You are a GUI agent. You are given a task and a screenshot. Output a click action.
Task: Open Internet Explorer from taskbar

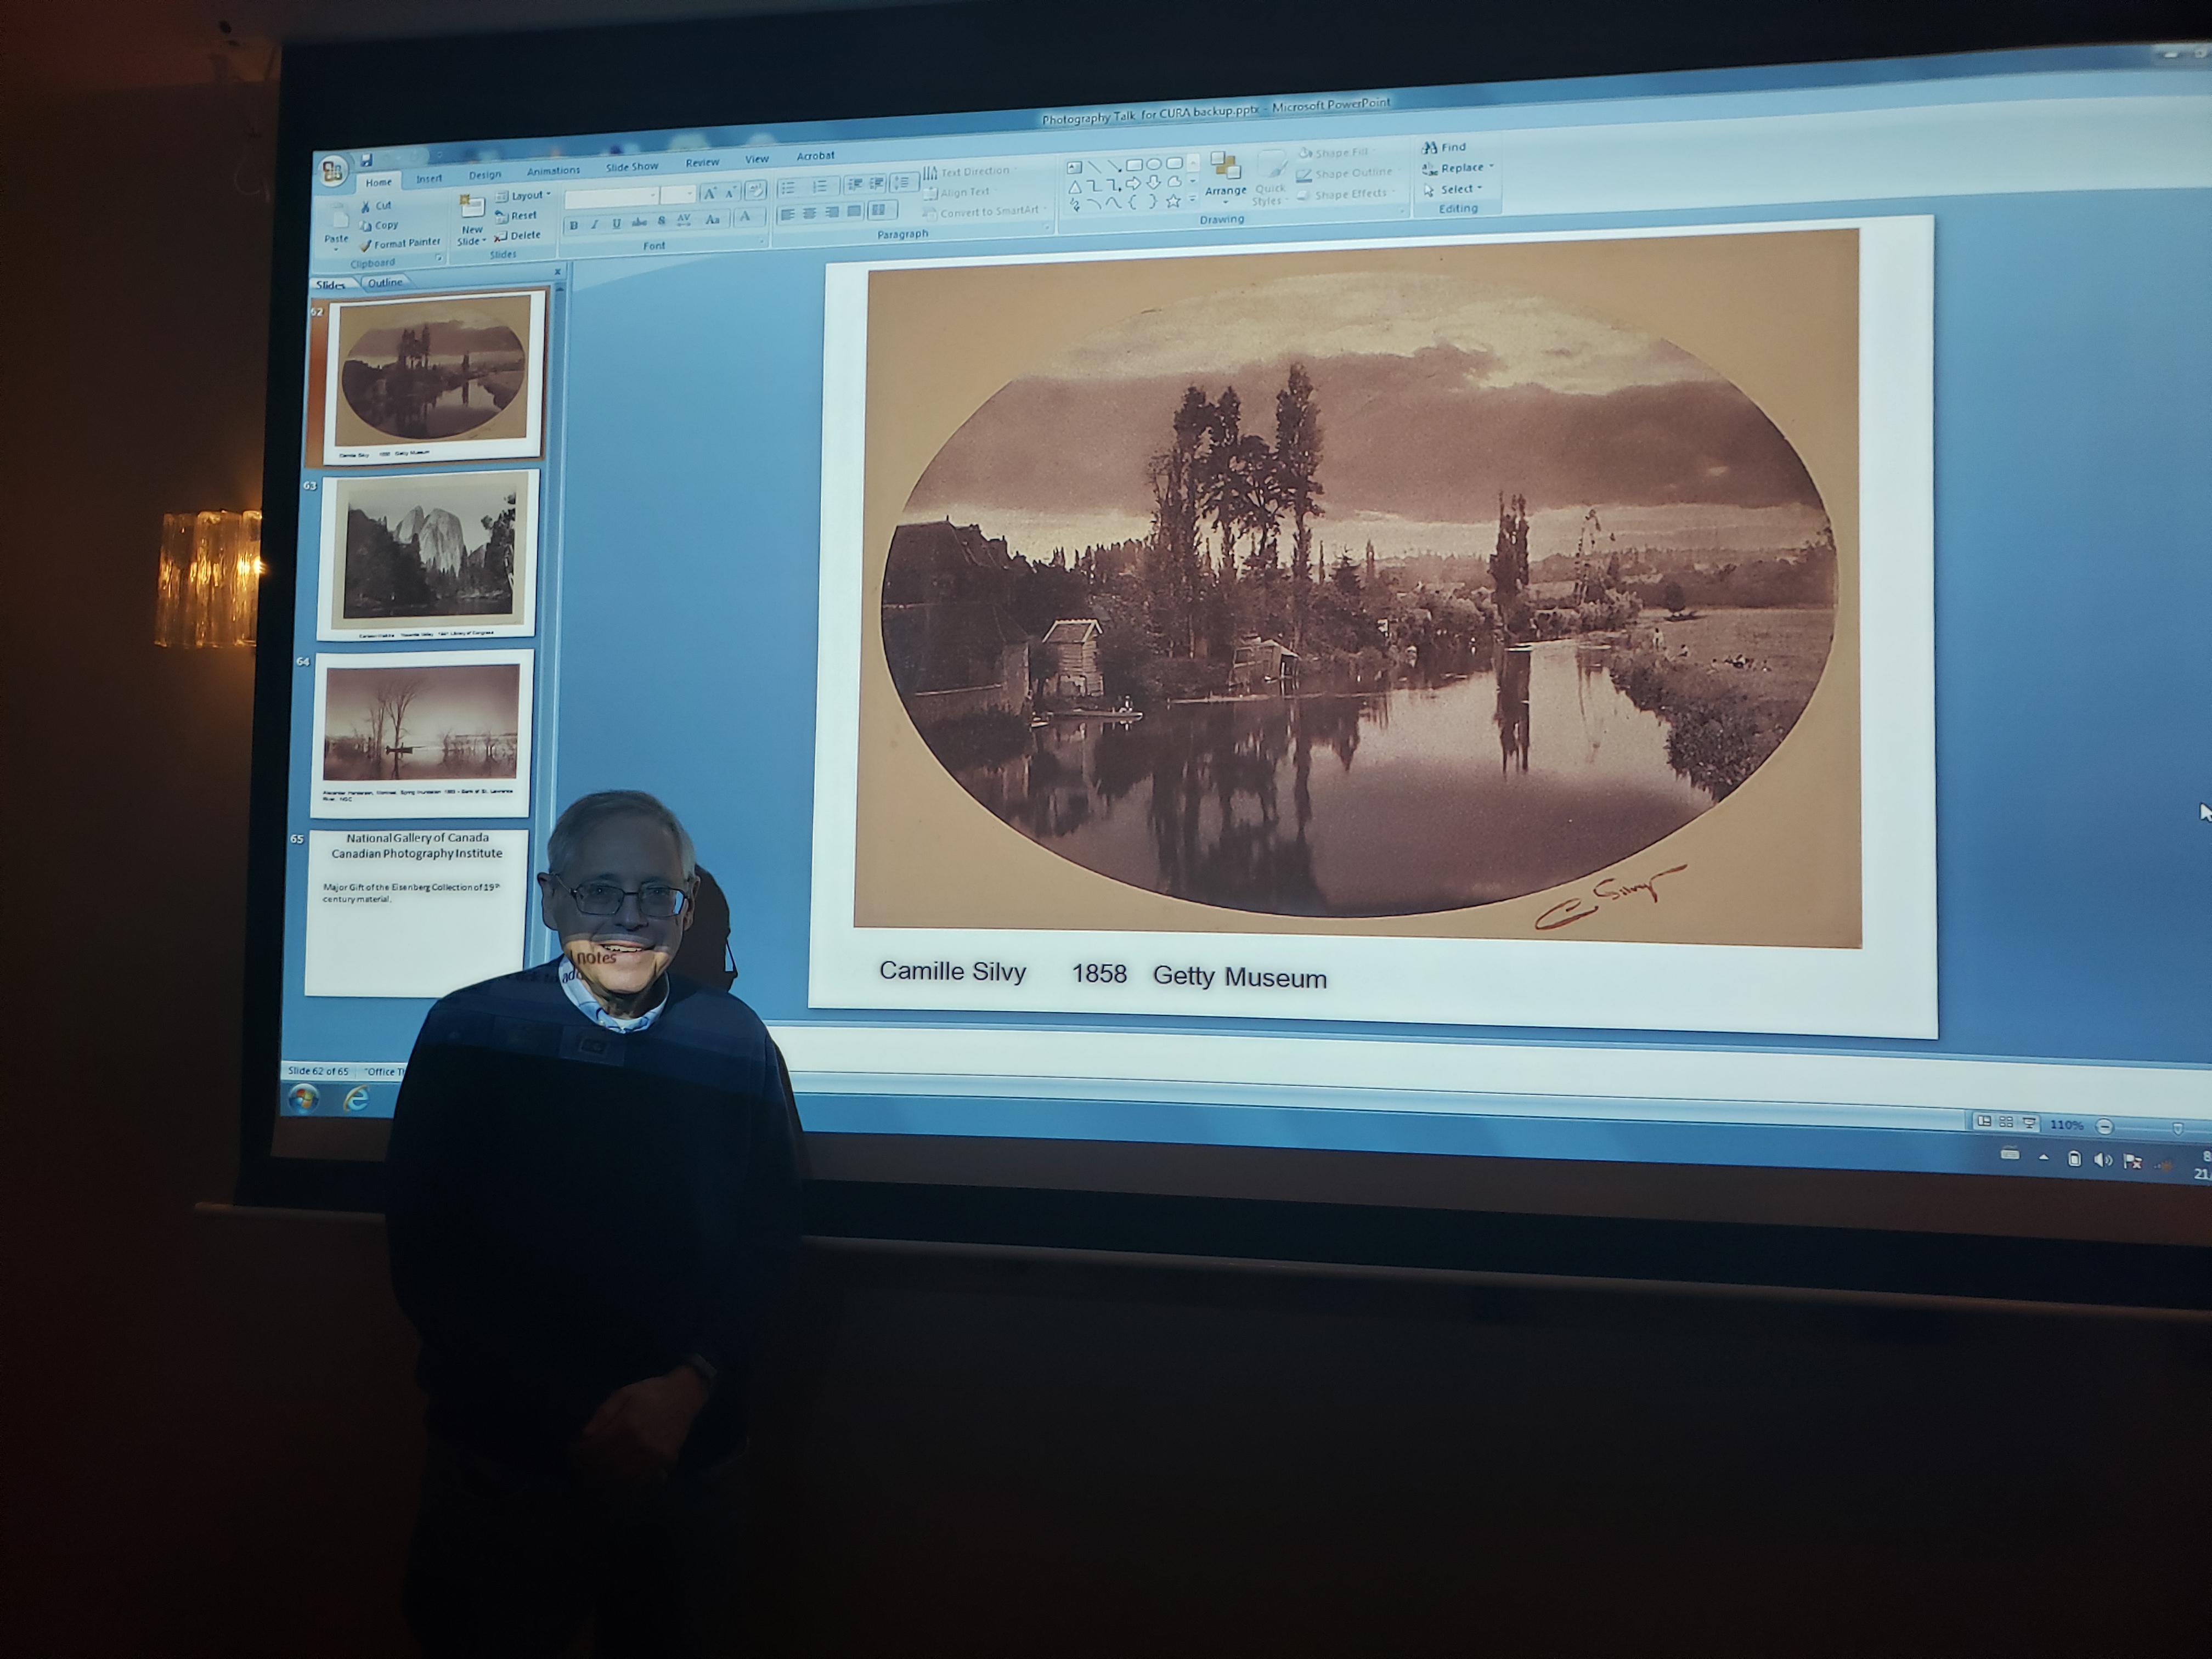[356, 1099]
